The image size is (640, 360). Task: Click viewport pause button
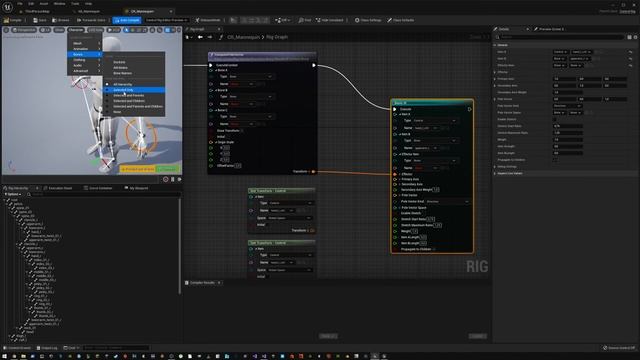click(x=173, y=179)
